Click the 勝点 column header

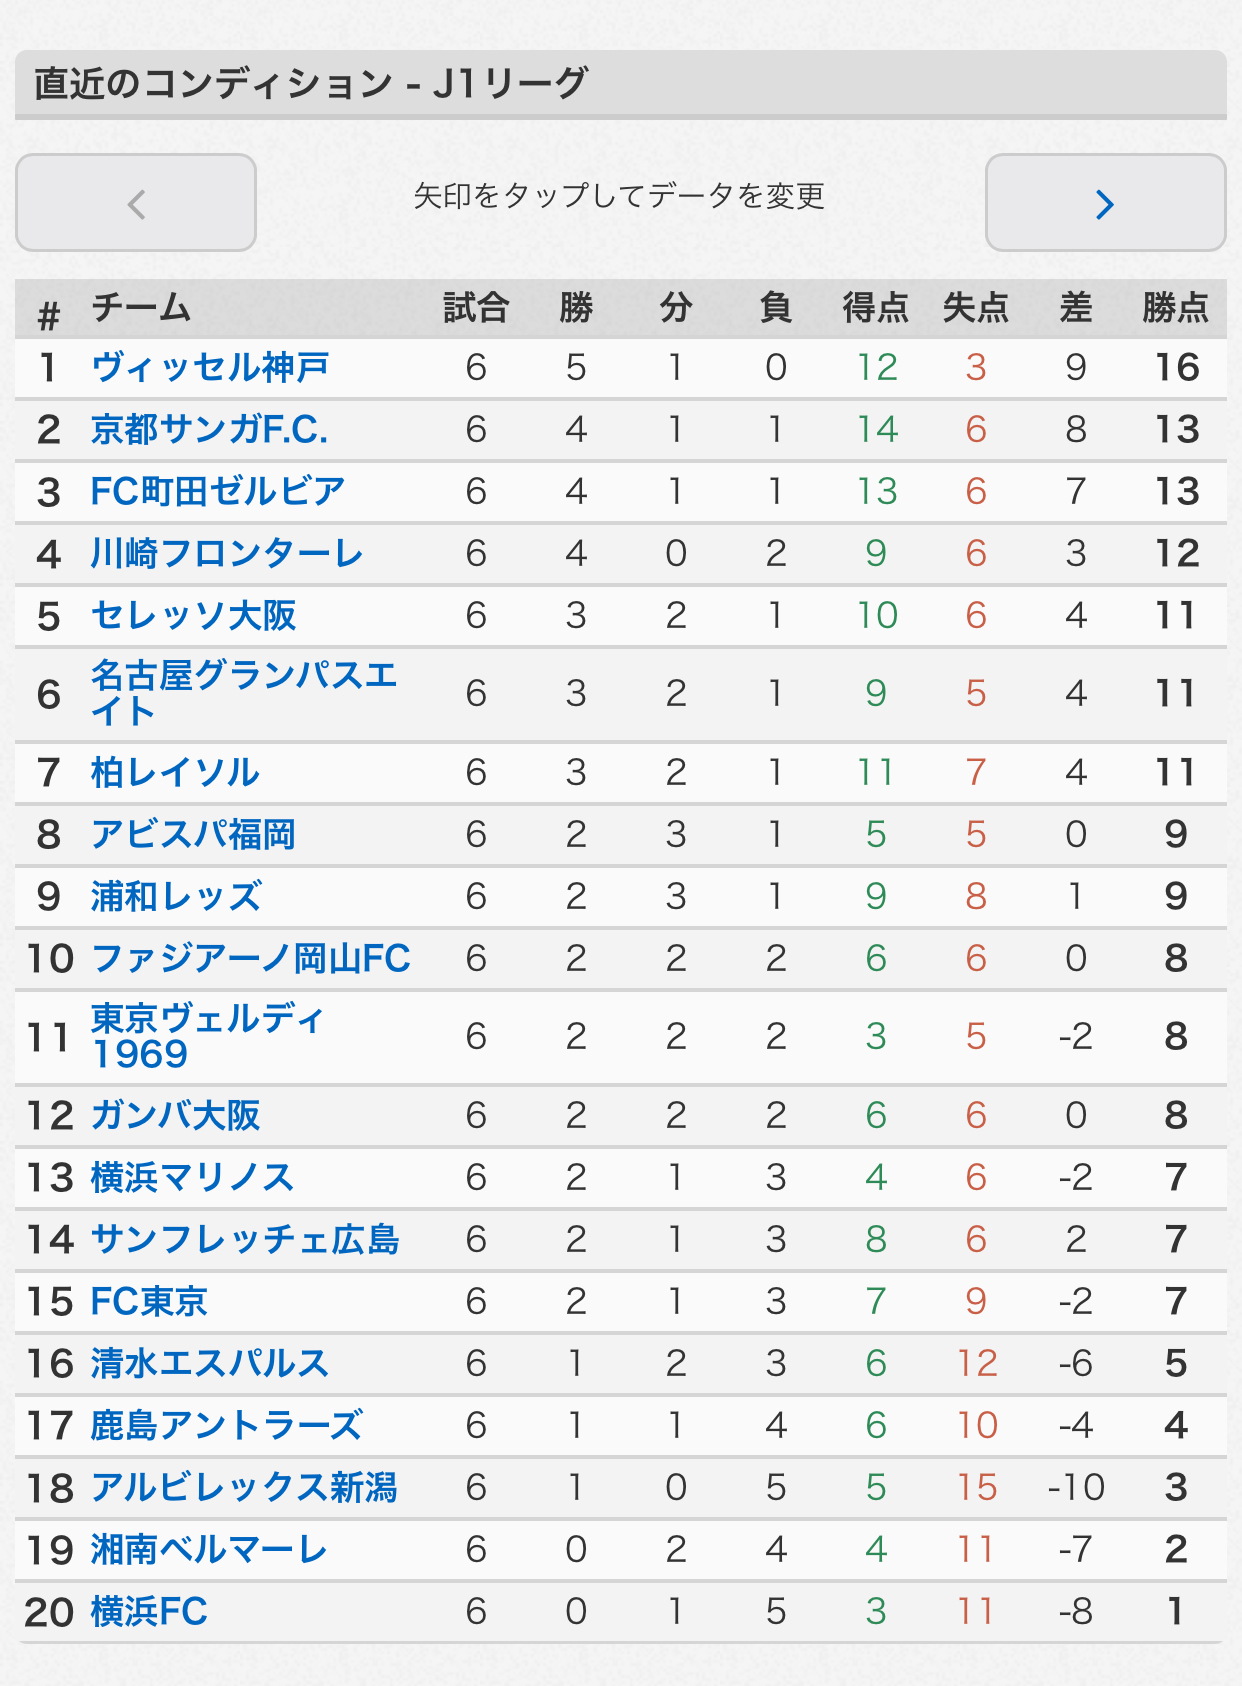click(x=1176, y=308)
